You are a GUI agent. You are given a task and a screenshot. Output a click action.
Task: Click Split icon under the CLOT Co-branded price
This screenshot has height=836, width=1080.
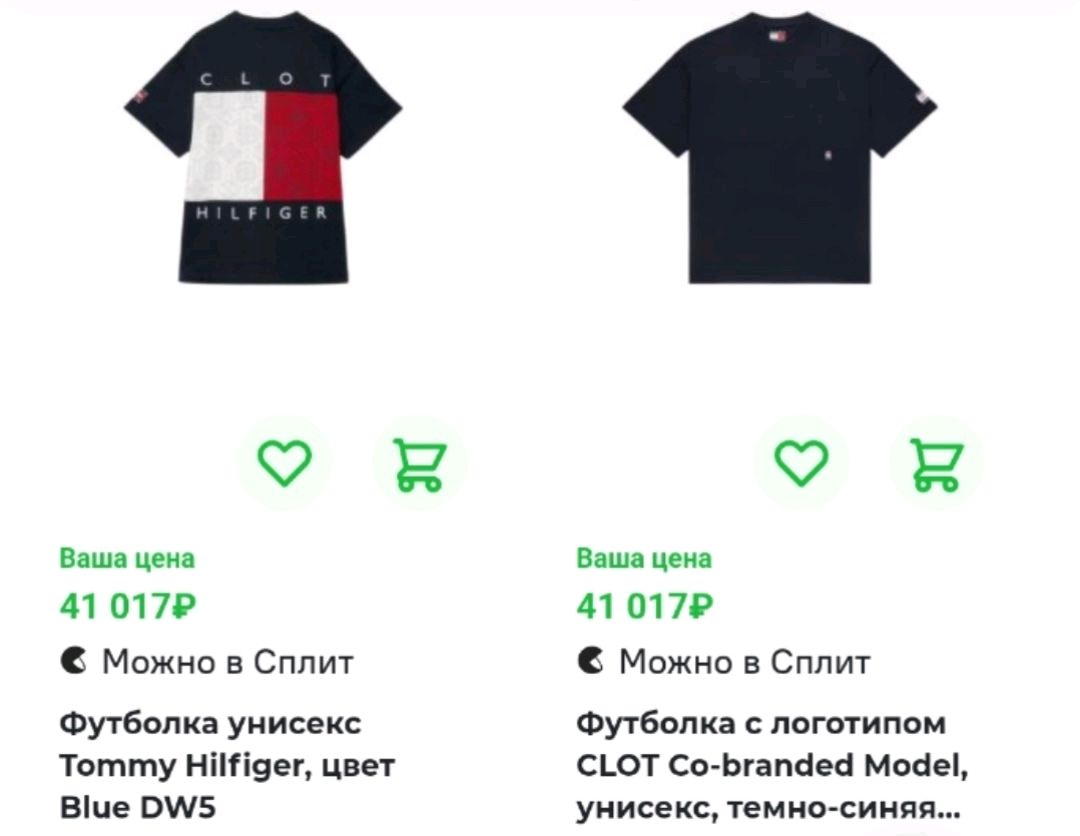(x=590, y=662)
